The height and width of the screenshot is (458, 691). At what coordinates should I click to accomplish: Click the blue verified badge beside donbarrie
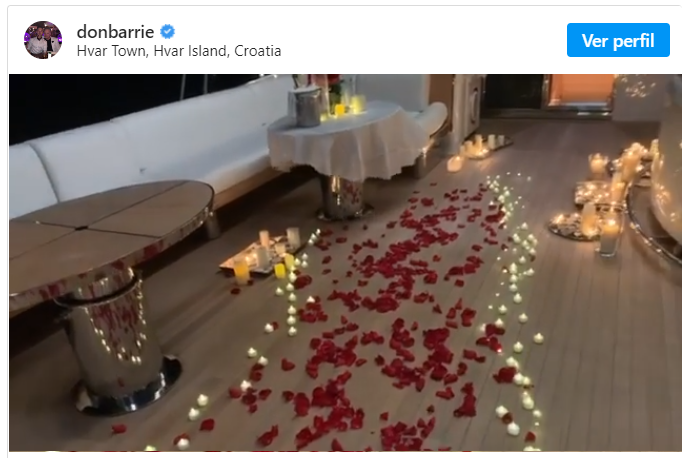click(x=167, y=32)
